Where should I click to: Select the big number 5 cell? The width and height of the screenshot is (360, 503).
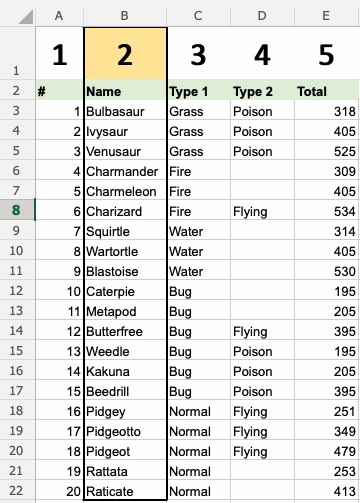(327, 53)
